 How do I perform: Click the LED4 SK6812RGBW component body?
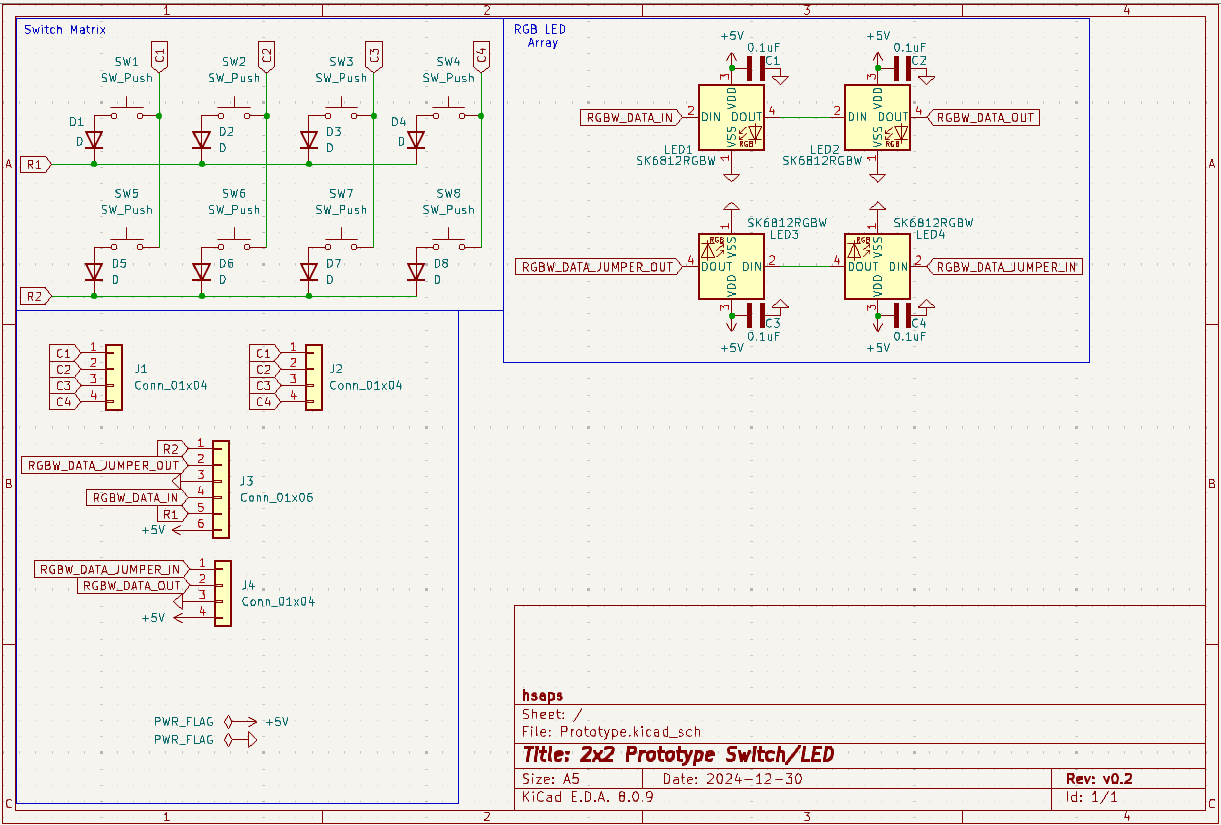(877, 266)
